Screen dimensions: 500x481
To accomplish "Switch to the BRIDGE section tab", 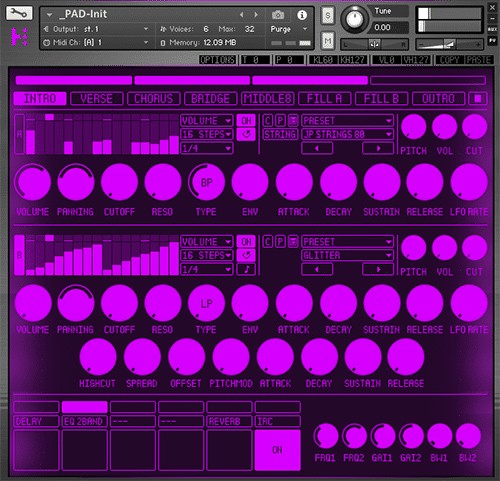I will pos(210,99).
